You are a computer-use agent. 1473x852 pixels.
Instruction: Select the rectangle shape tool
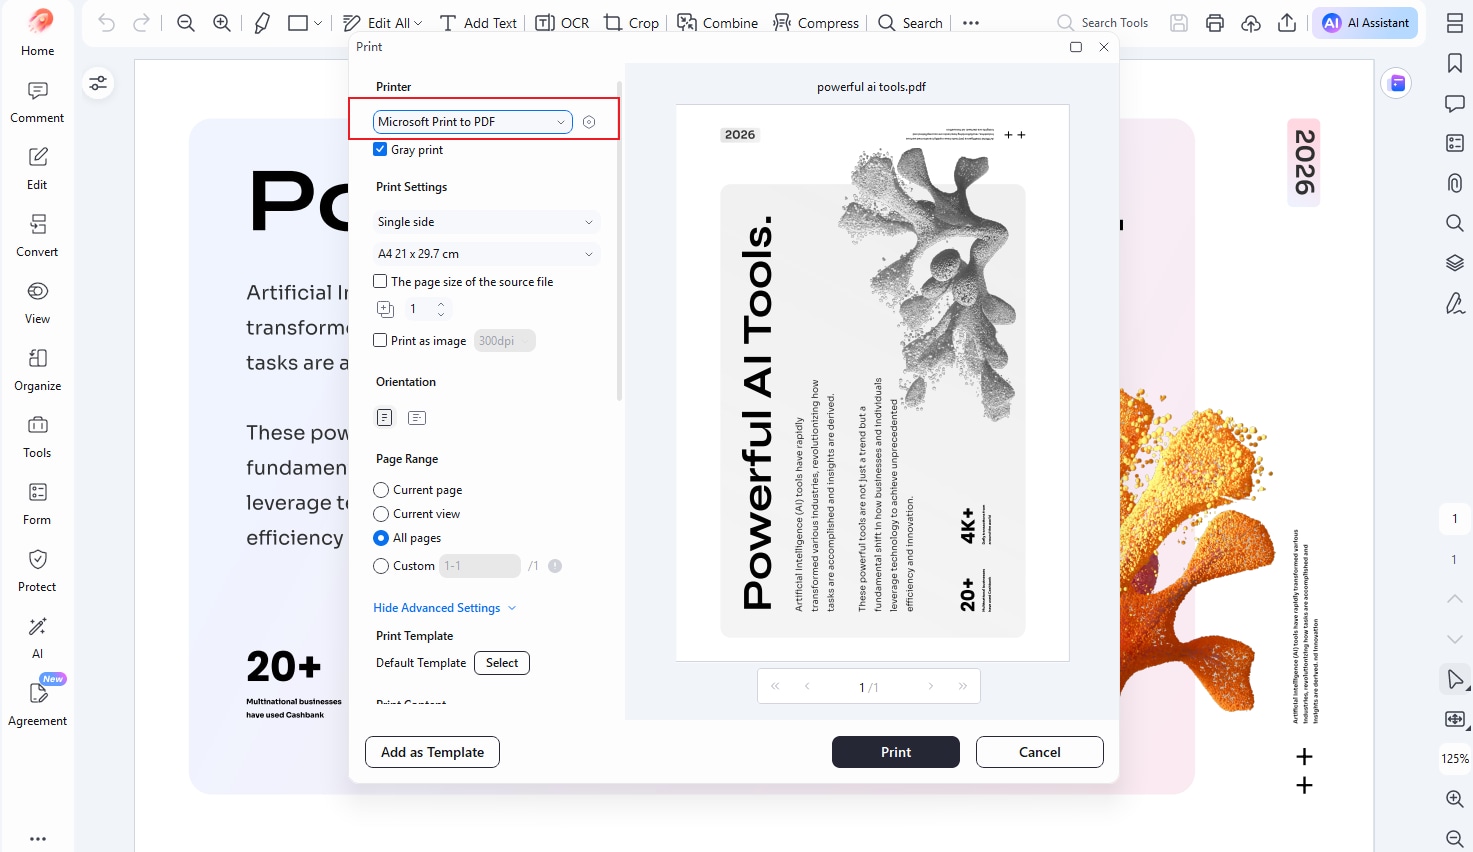[x=298, y=22]
